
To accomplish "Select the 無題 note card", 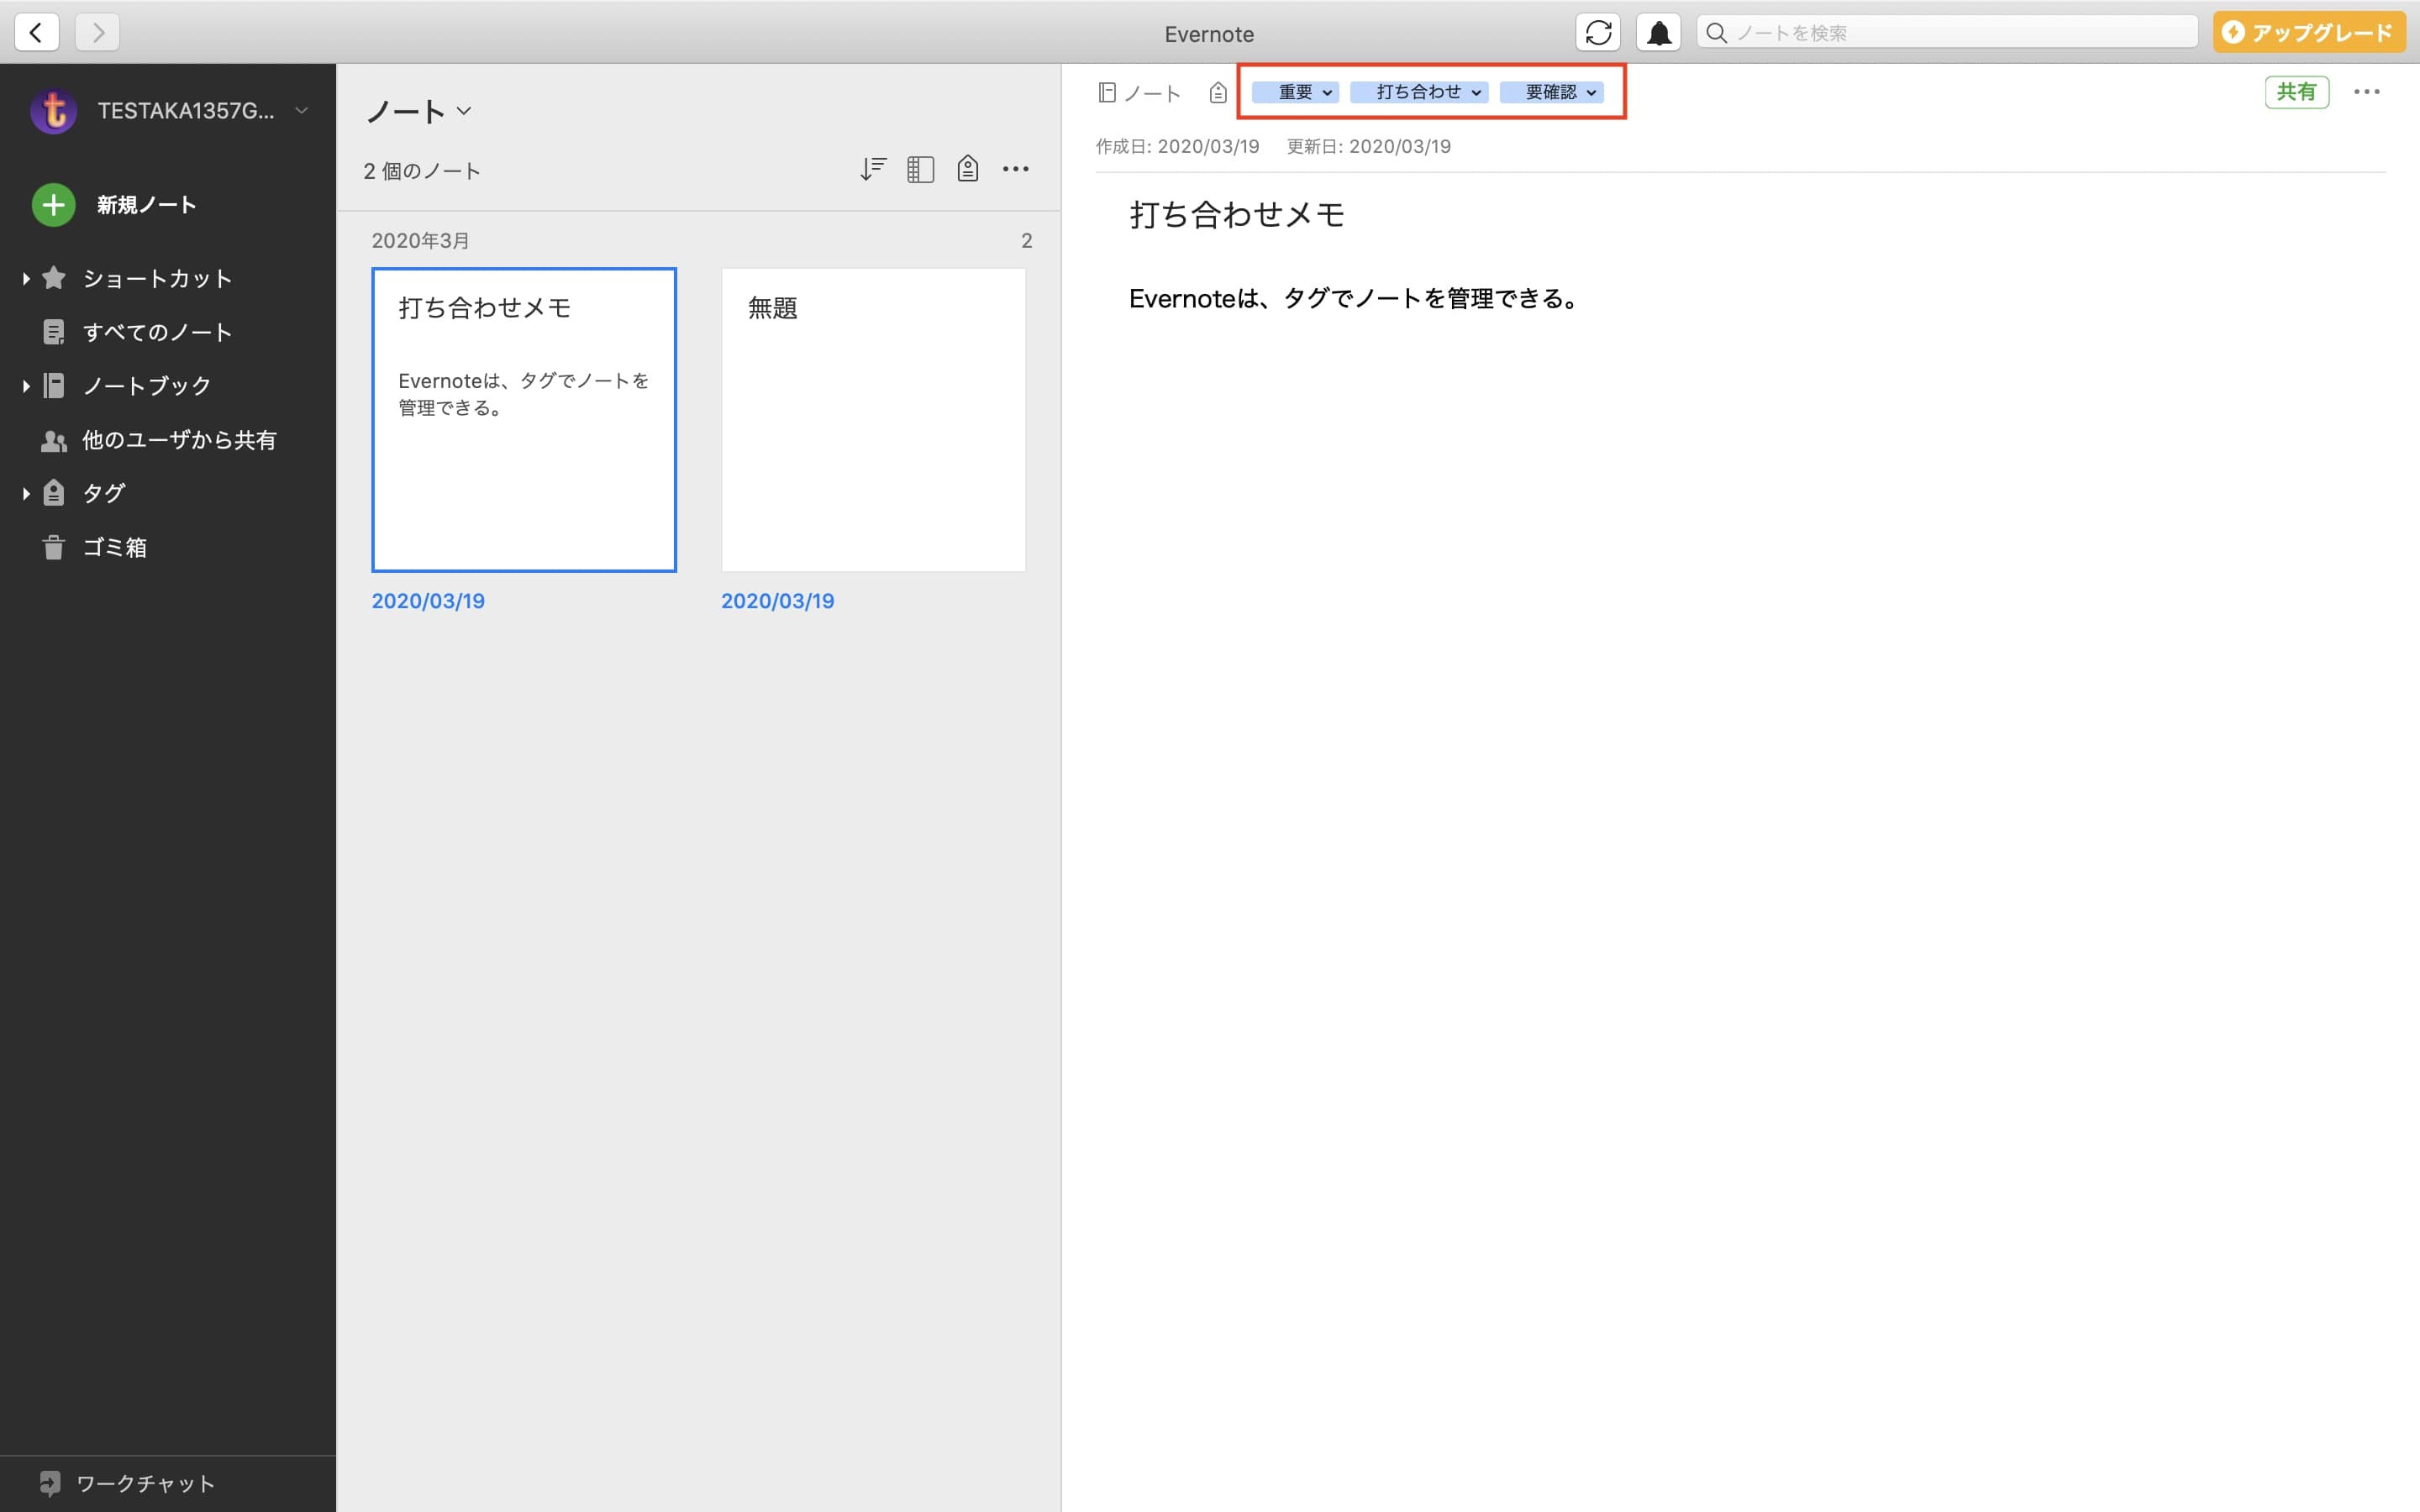I will (873, 420).
